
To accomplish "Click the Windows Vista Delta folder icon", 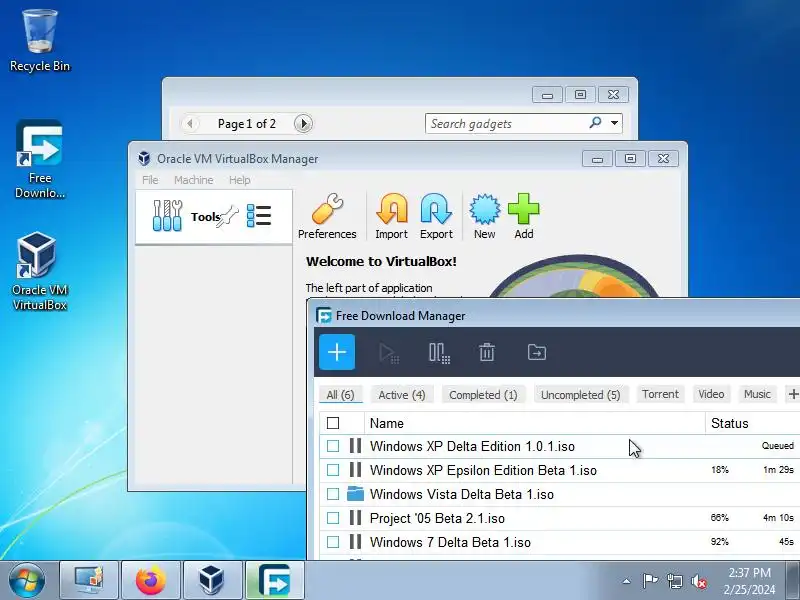I will pyautogui.click(x=355, y=494).
